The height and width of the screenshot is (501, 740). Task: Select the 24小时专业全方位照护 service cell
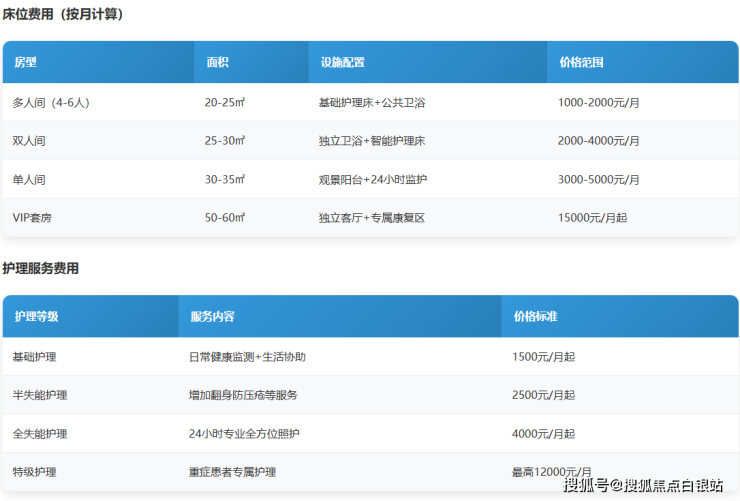(244, 434)
